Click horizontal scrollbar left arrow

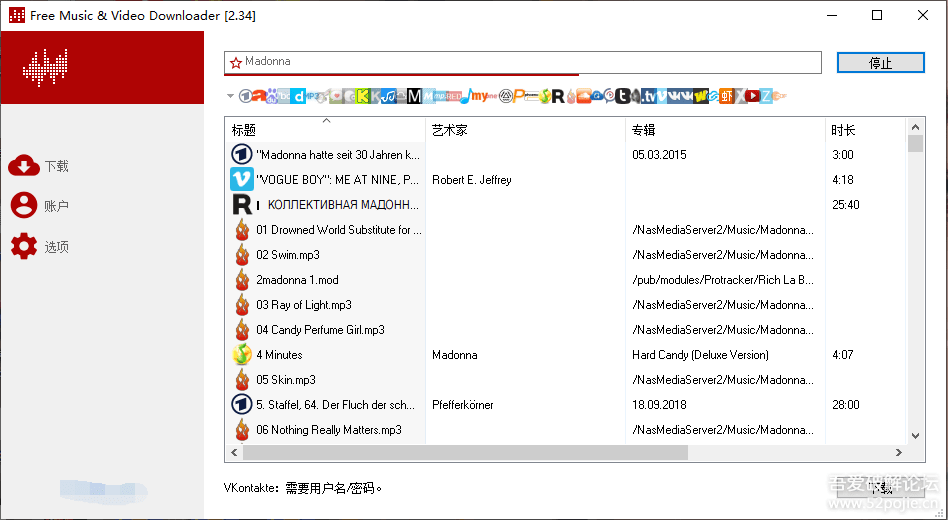coord(235,452)
